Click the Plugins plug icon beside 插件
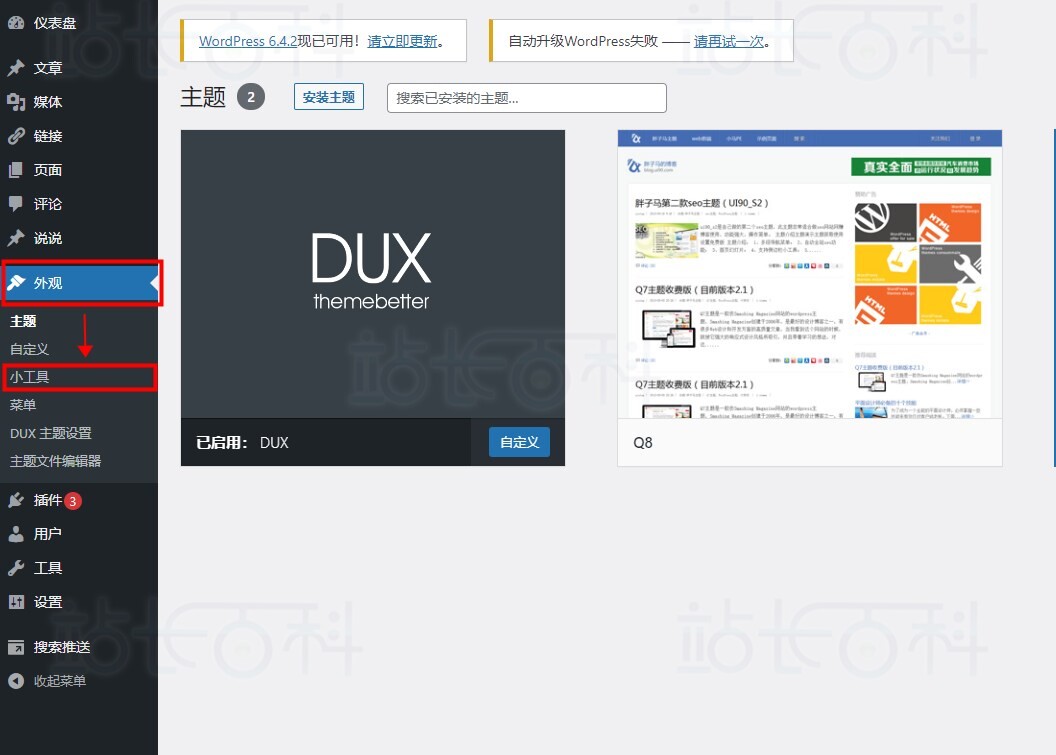Screen dimensions: 1056x755 (16, 500)
